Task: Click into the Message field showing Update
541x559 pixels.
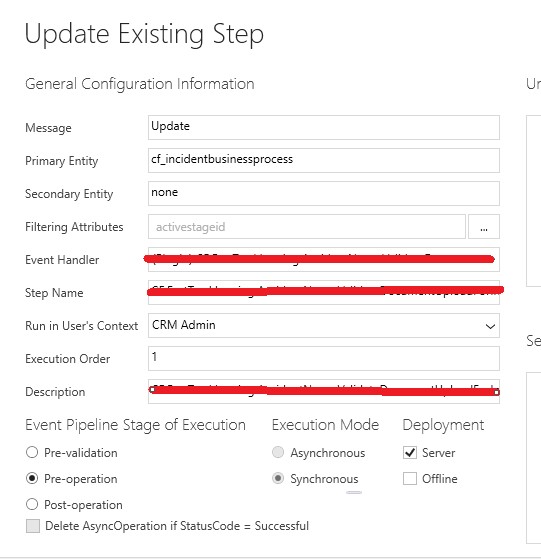Action: pos(324,127)
